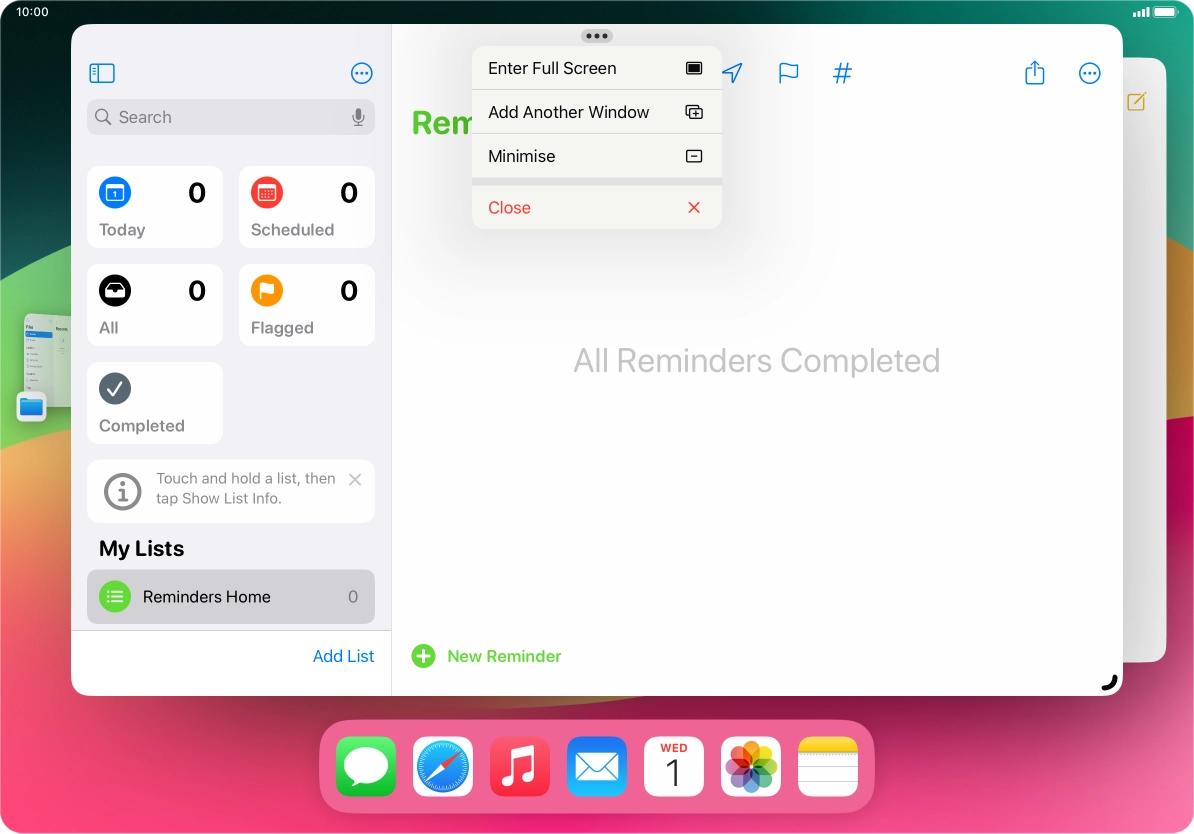Tap Add List to create a list
1194x834 pixels.
343,656
